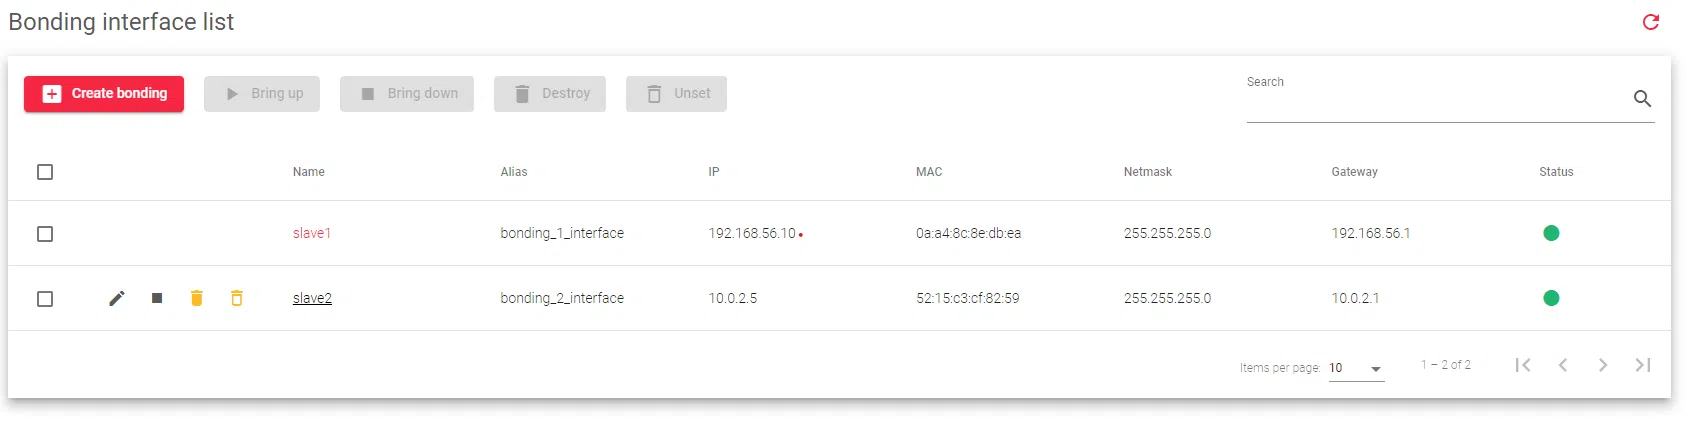Screen dimensions: 1687x442
Task: Click the refresh icon at top right
Action: (x=1651, y=22)
